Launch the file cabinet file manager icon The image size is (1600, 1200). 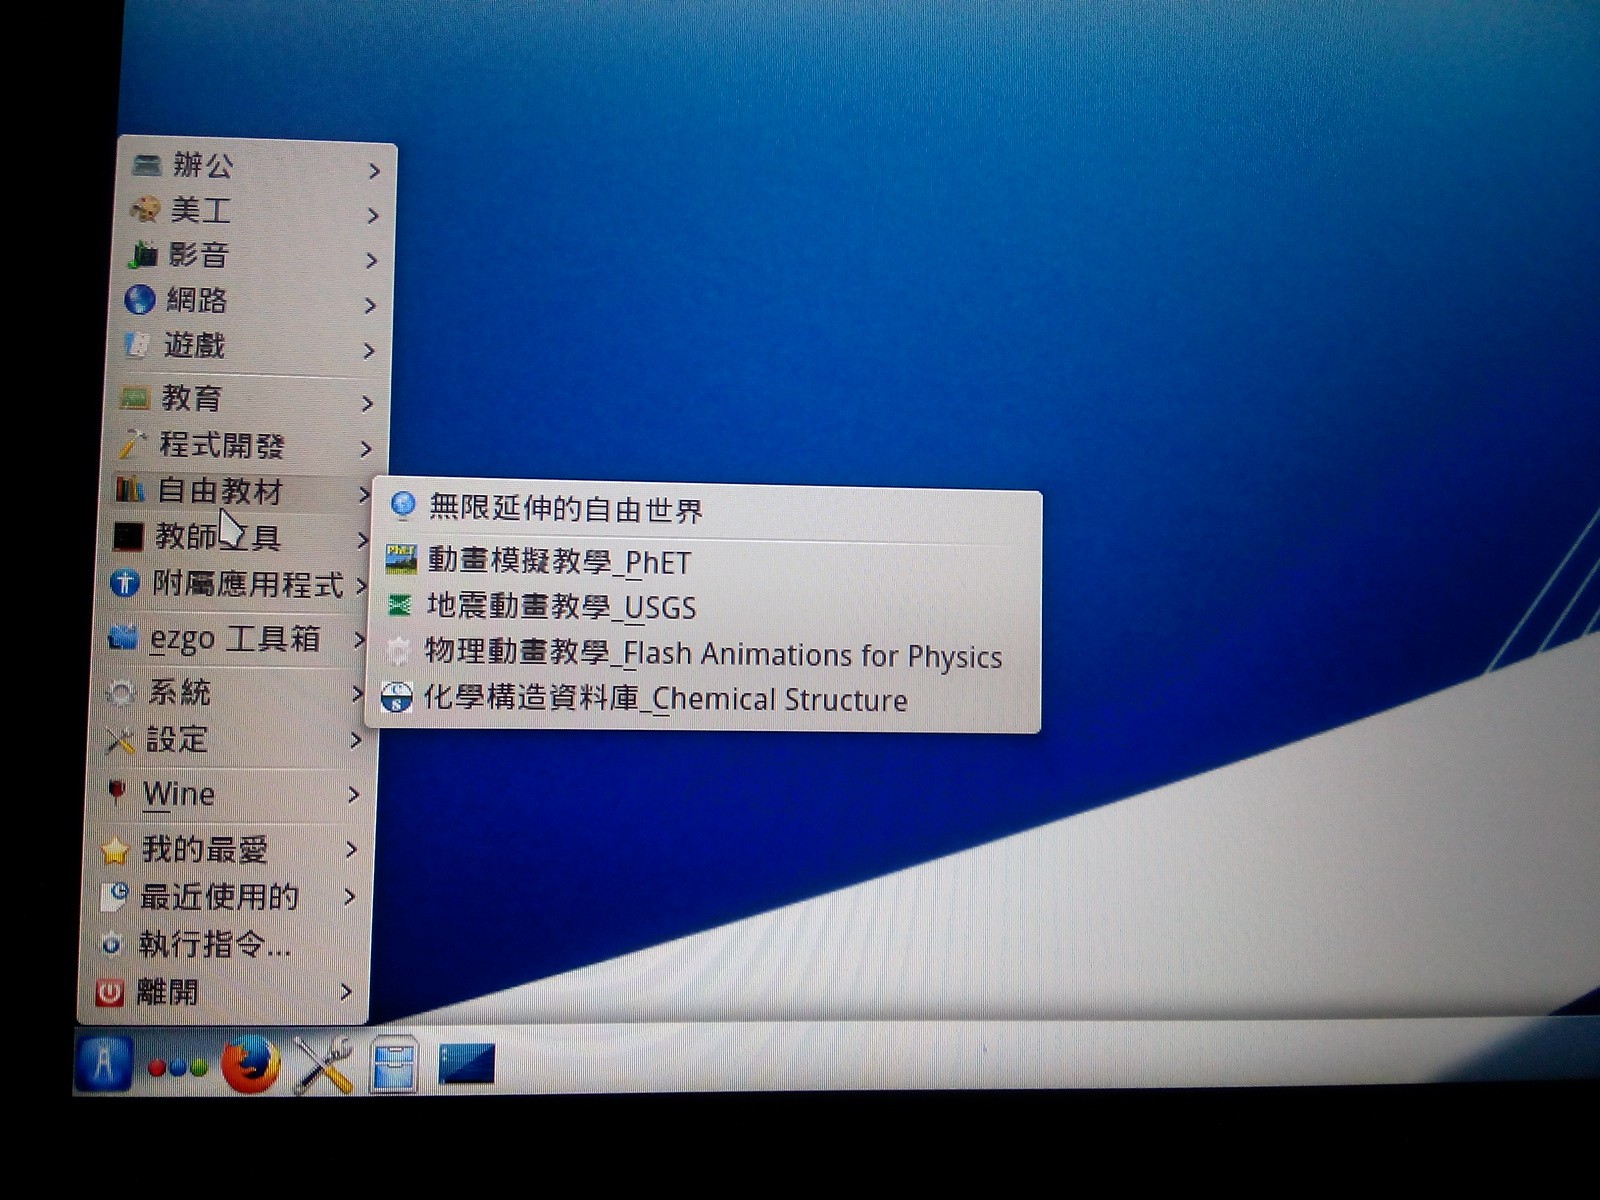point(392,1064)
